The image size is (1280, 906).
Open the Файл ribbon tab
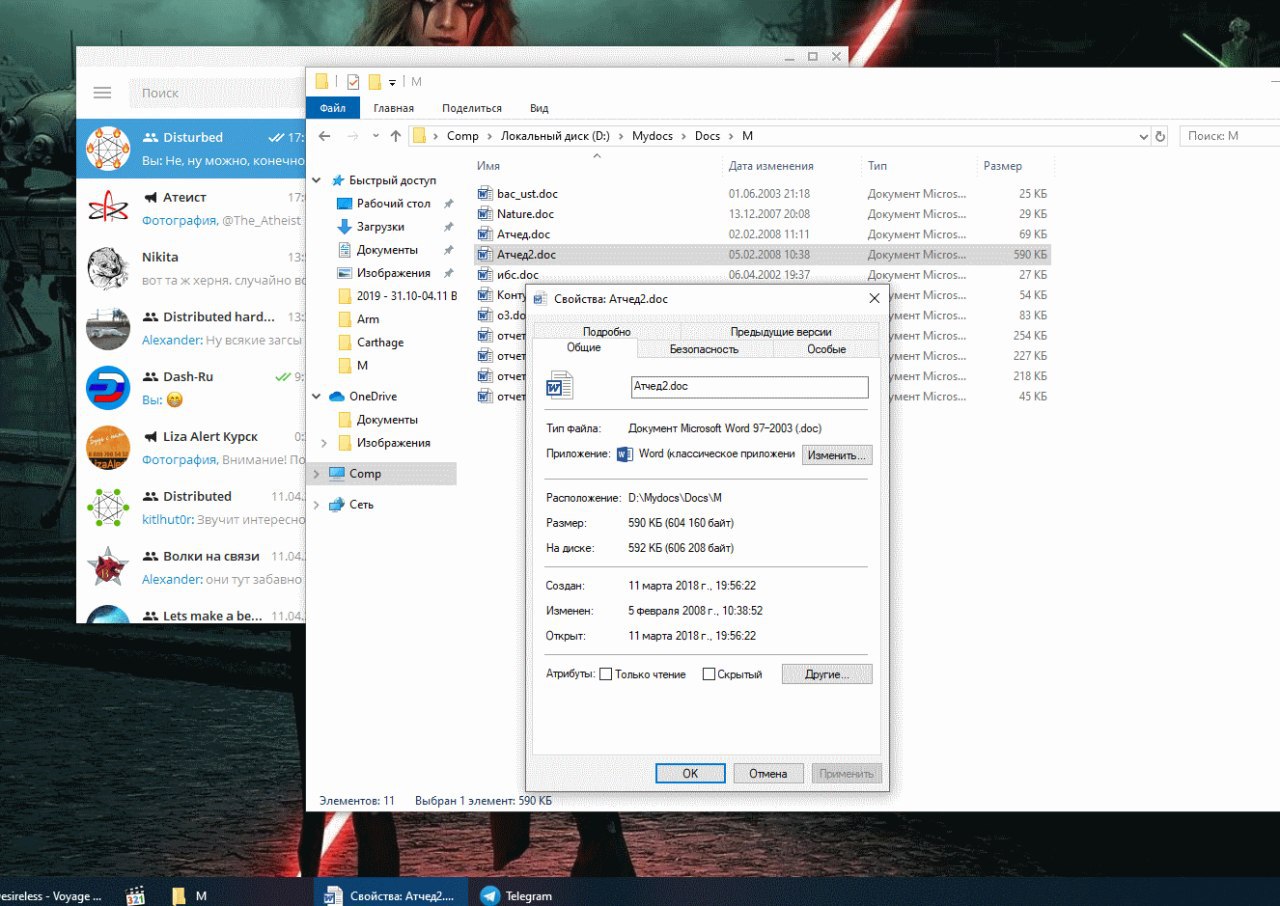point(333,108)
